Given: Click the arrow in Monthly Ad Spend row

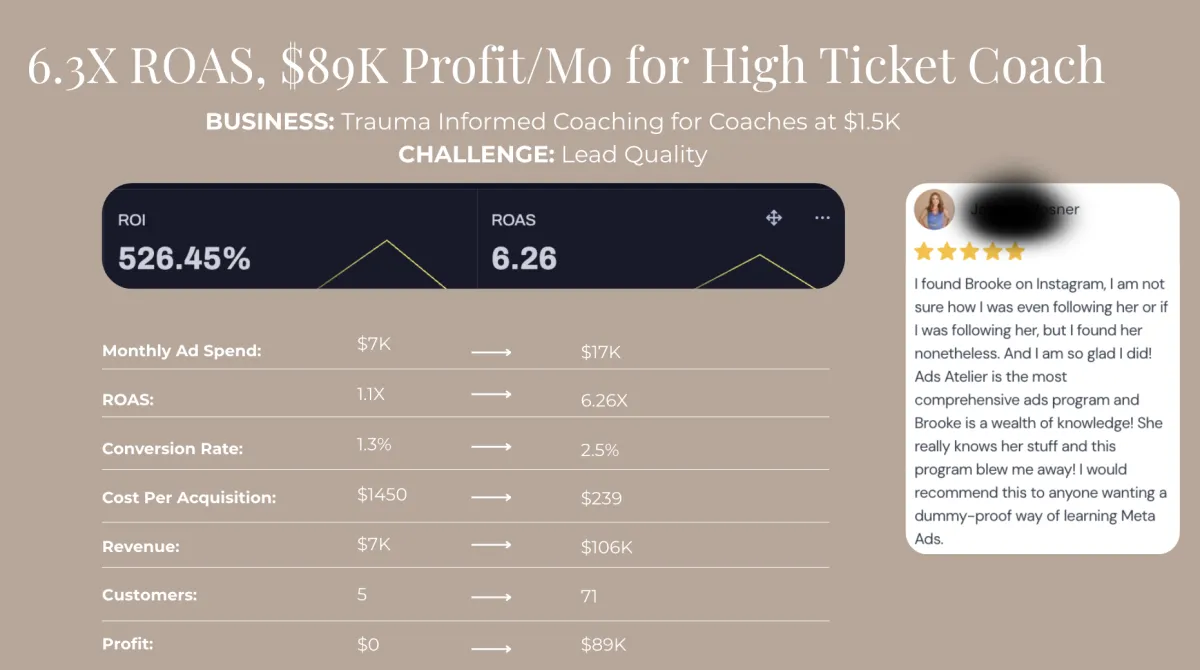Looking at the screenshot, I should click(491, 352).
